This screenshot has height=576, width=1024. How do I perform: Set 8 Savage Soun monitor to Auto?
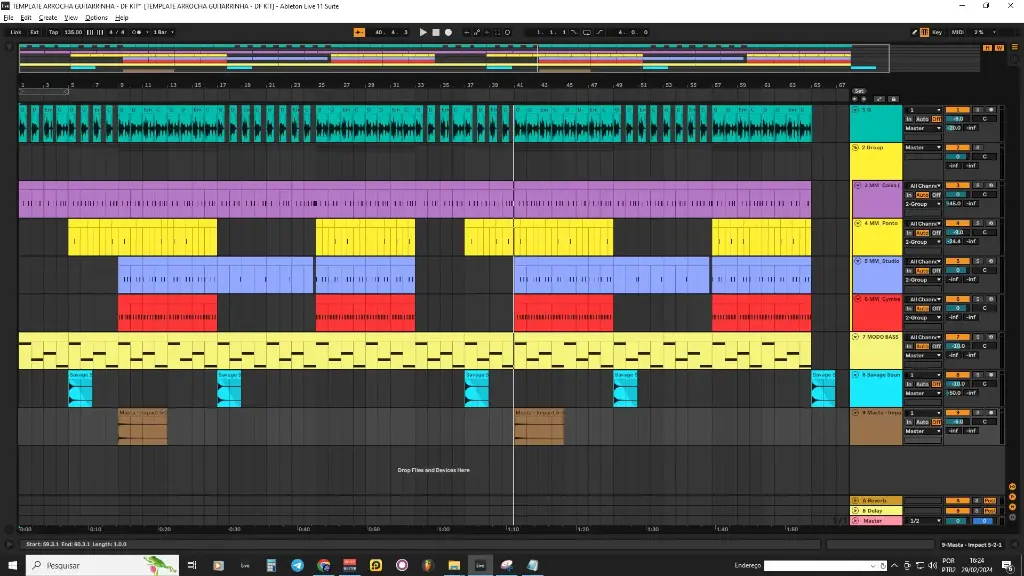tap(922, 384)
